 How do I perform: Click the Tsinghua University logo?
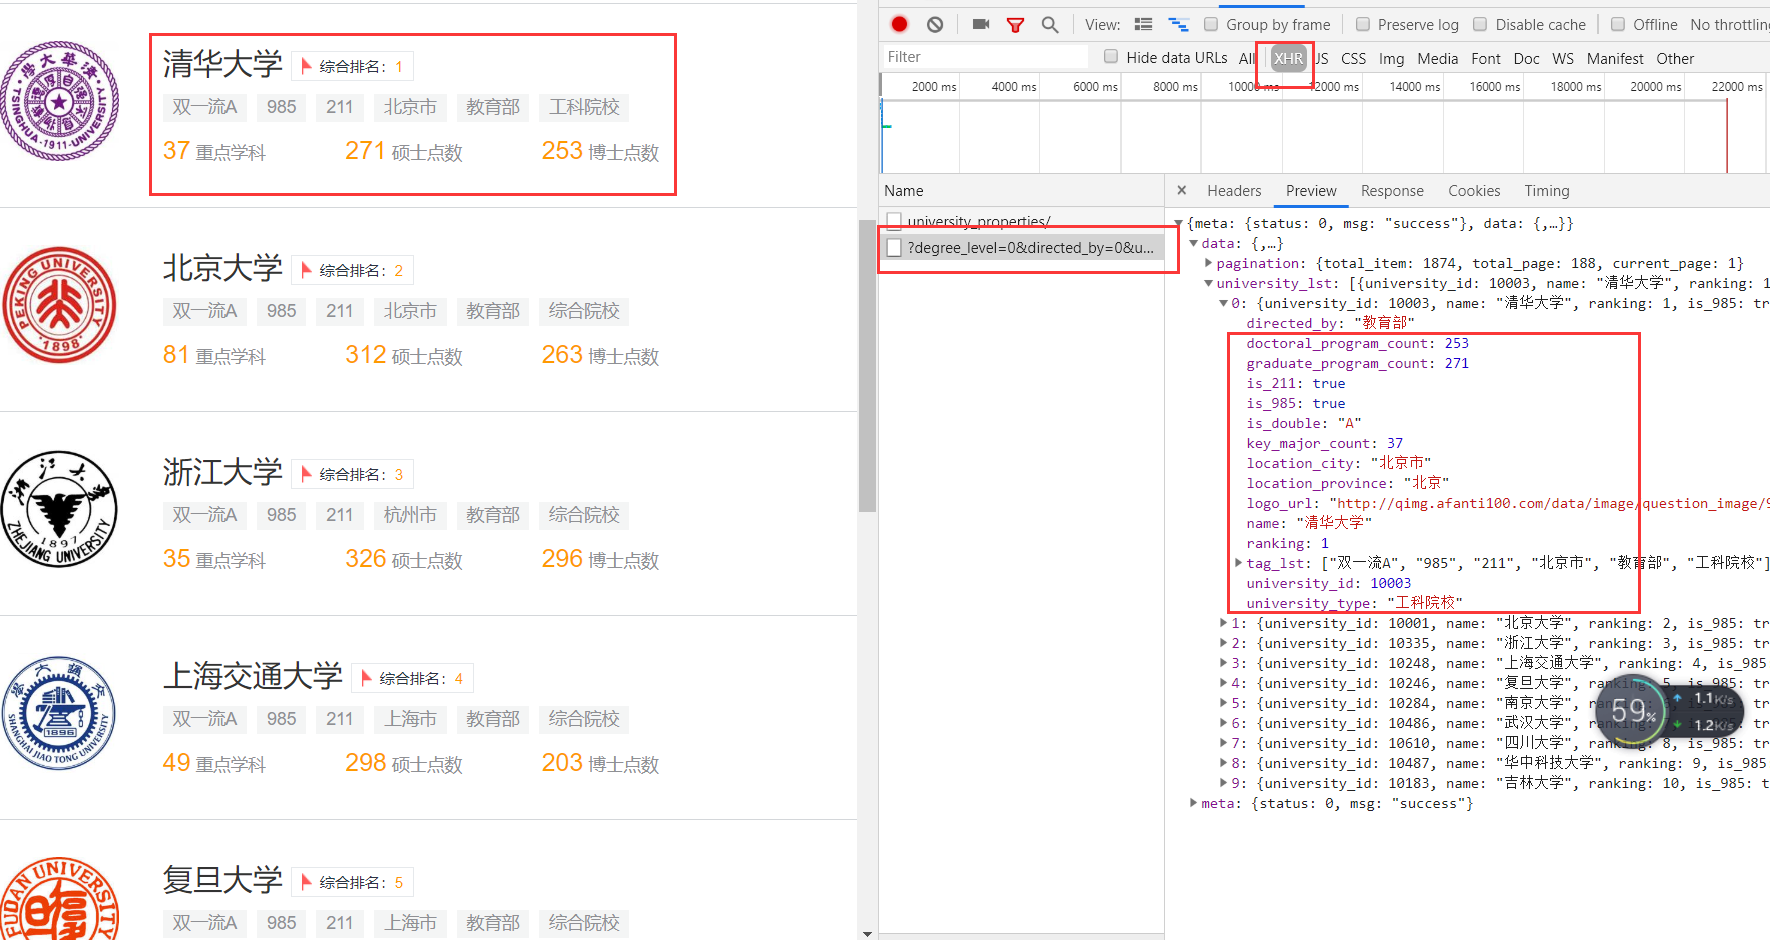59,101
